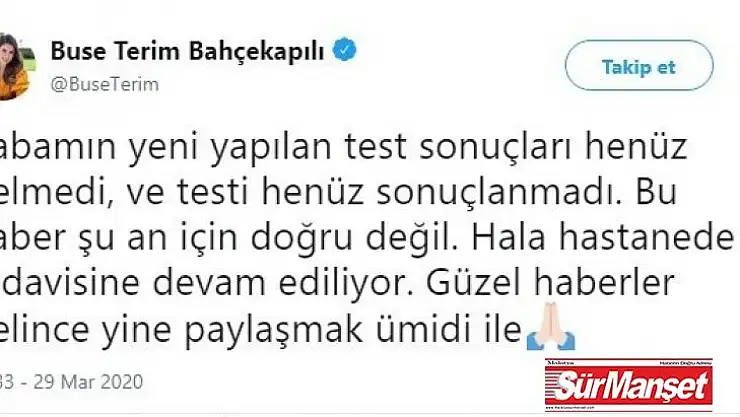740x417 pixels.
Task: Follow the account with Takip et
Action: click(639, 67)
